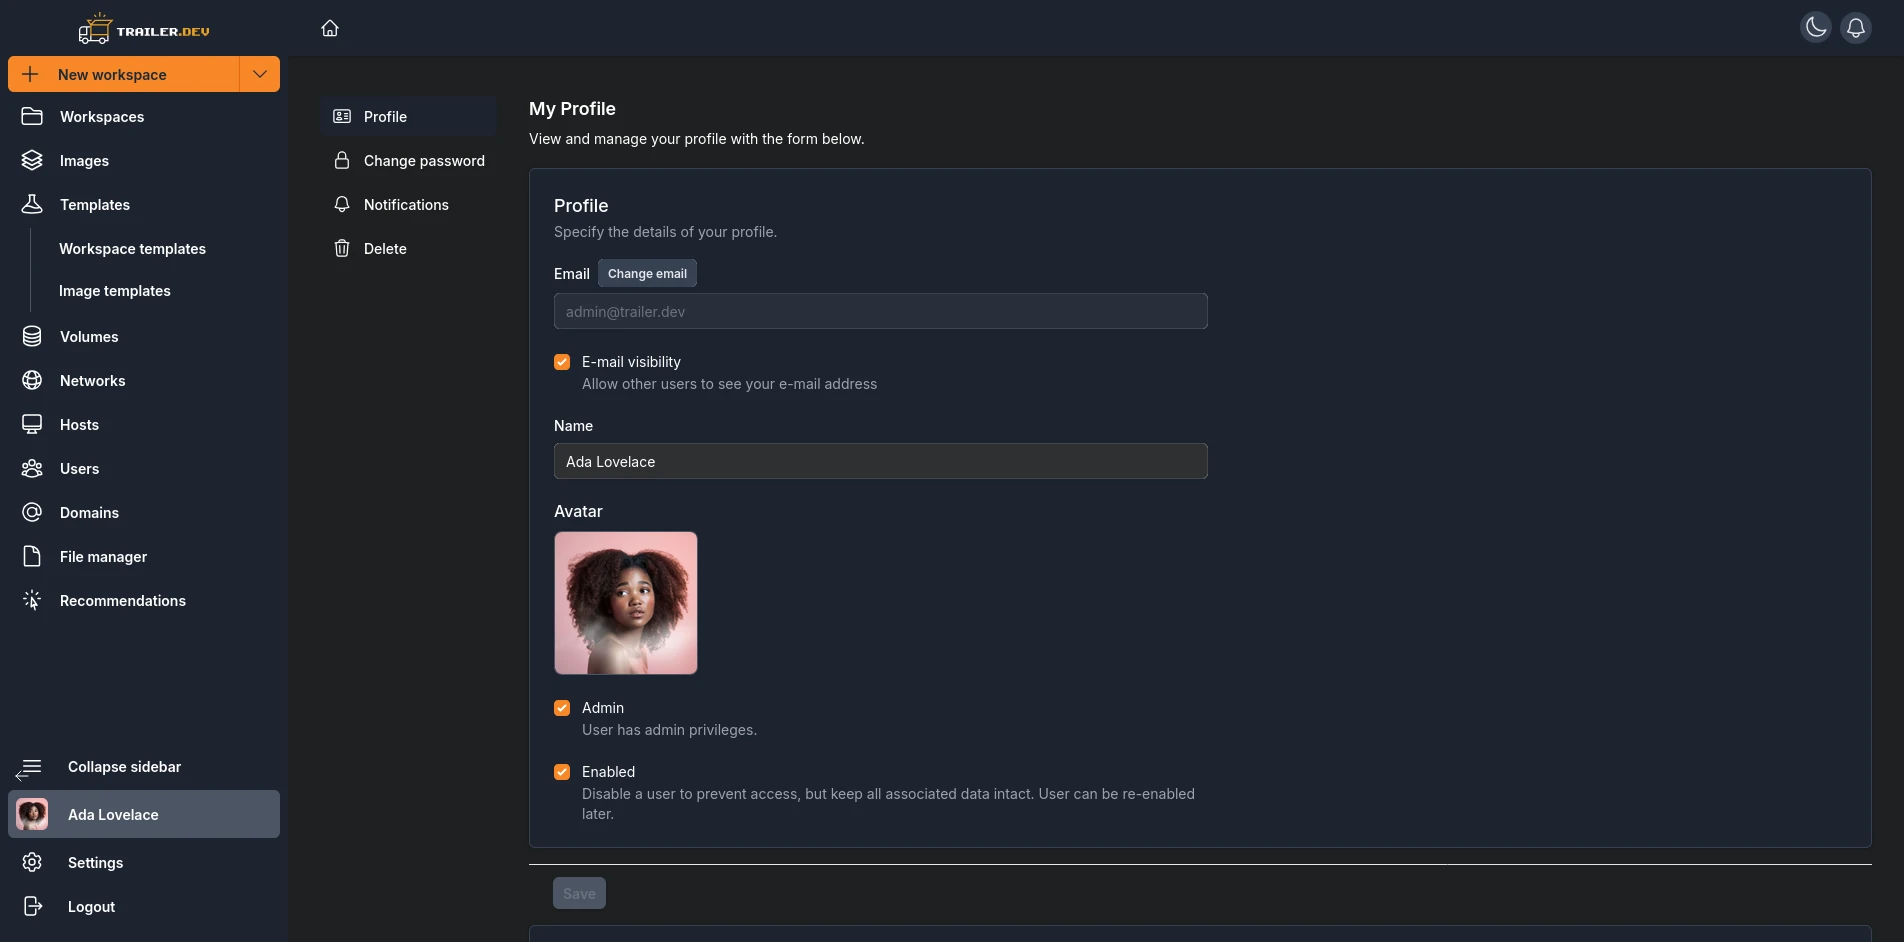Click the Name input field
Viewport: 1904px width, 942px height.
pos(880,461)
